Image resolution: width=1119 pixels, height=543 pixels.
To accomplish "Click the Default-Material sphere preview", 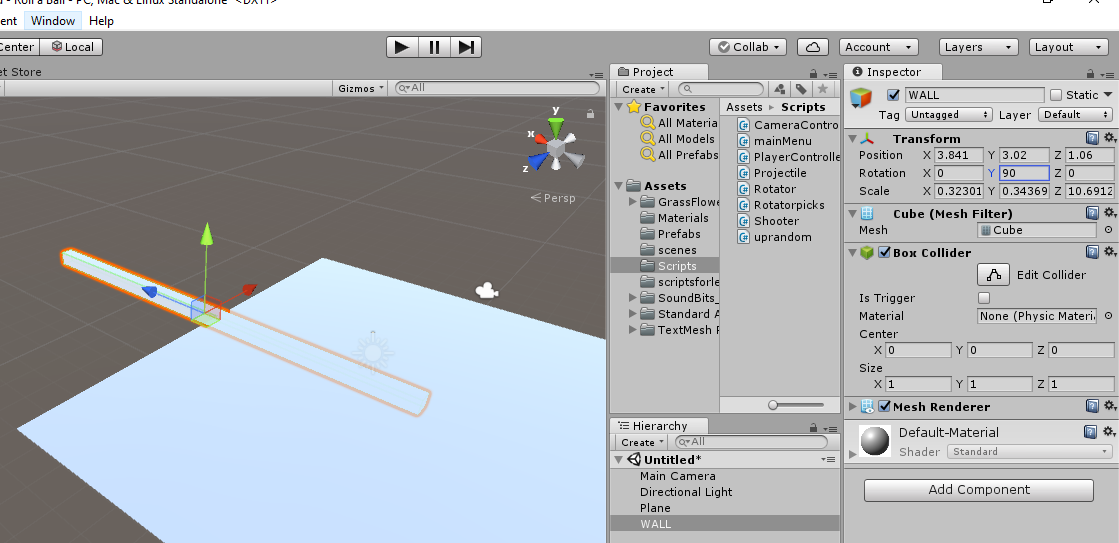I will tap(875, 441).
